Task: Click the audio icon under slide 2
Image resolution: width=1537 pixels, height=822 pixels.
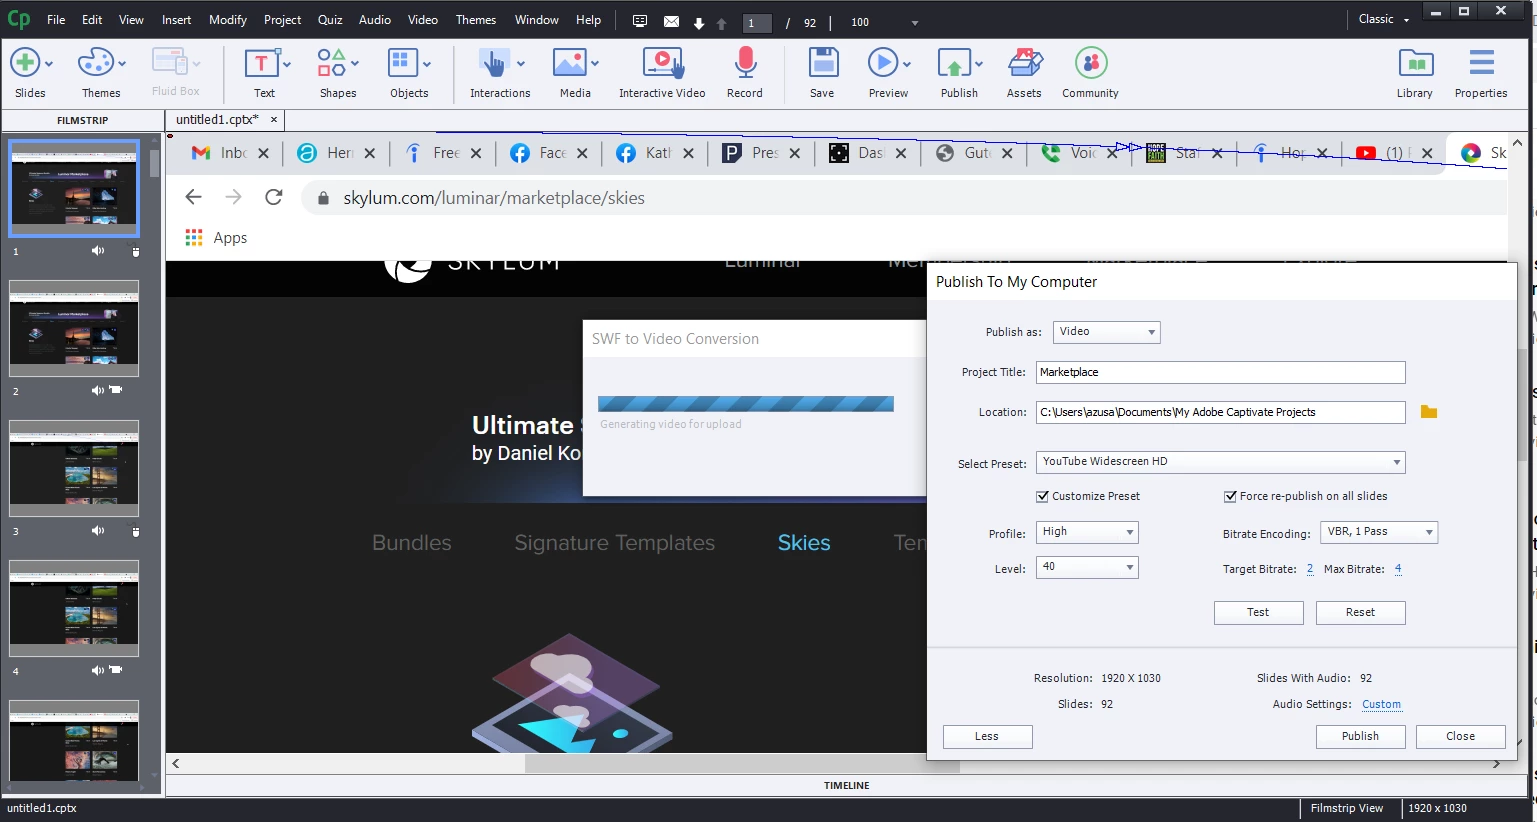Action: tap(98, 390)
